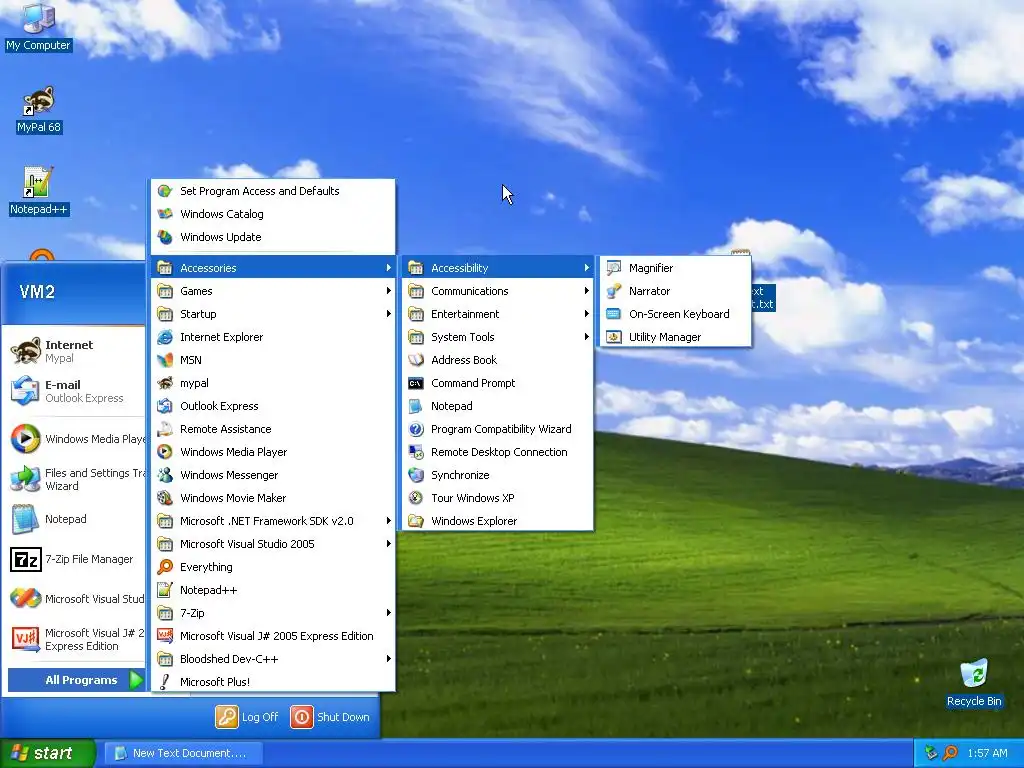The height and width of the screenshot is (768, 1024).
Task: Click the Windows Movie Maker icon
Action: tap(165, 498)
